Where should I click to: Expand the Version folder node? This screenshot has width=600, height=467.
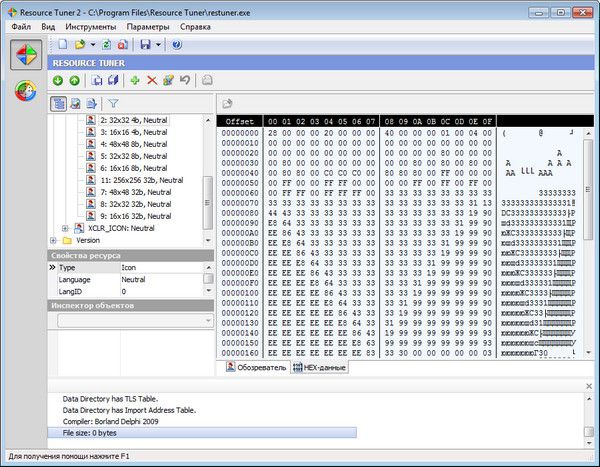[53, 241]
